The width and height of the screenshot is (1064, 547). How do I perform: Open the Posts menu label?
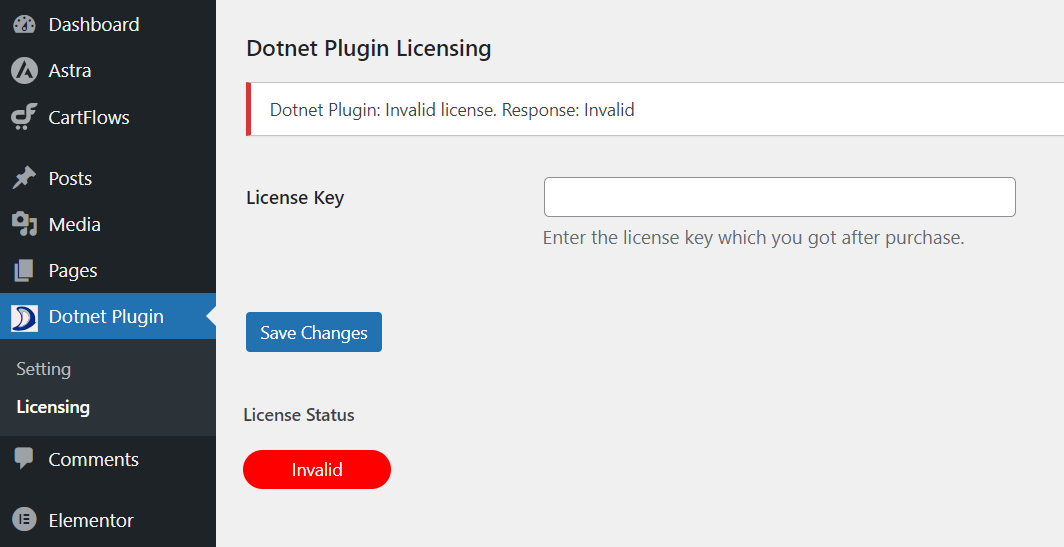70,178
